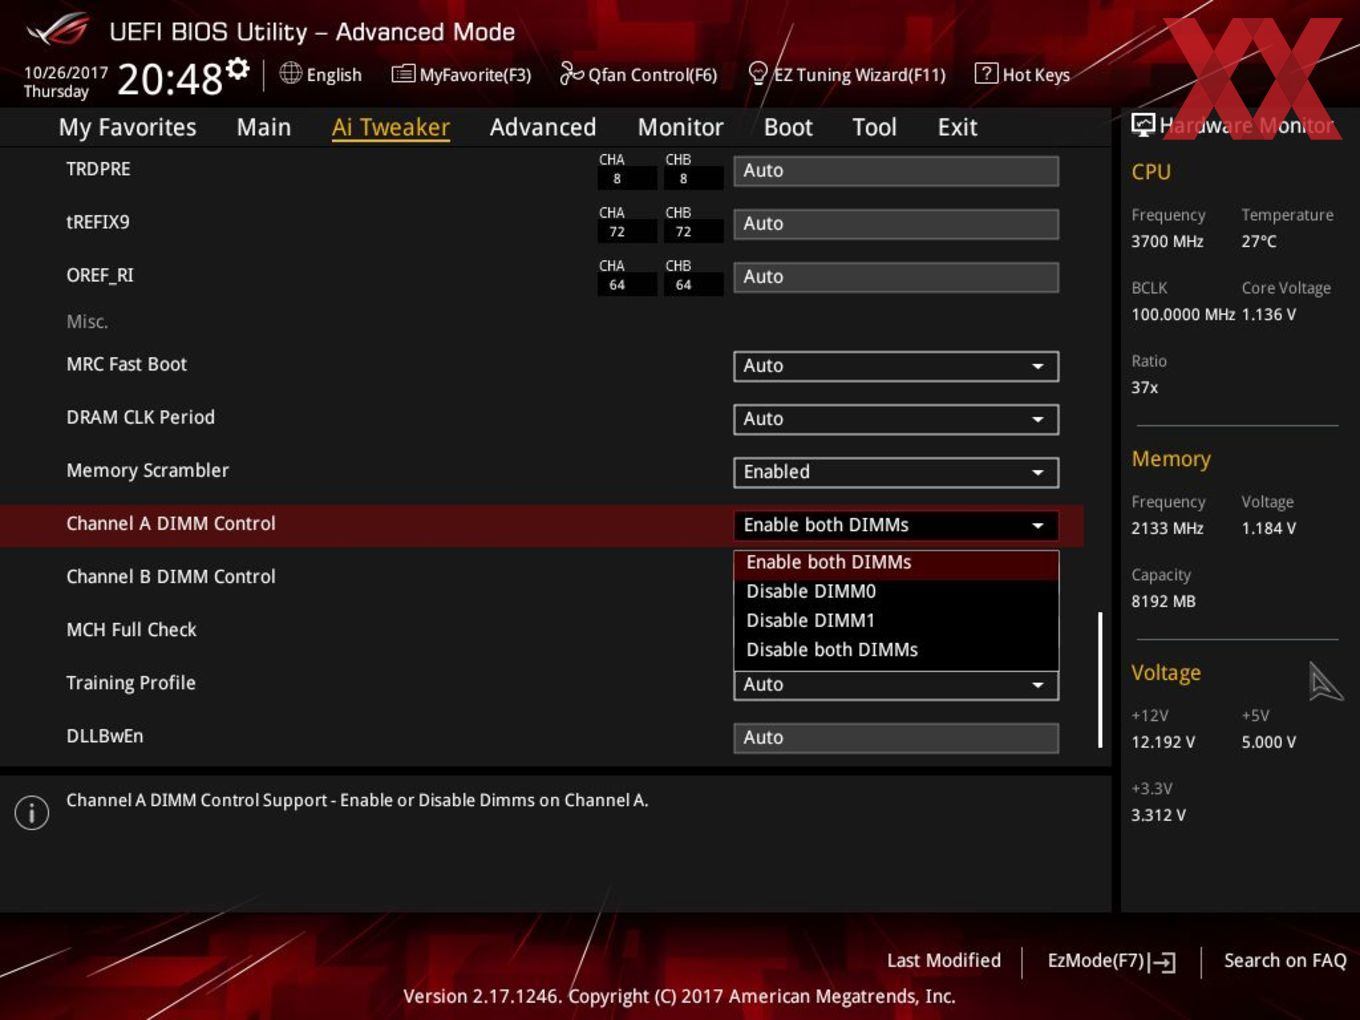This screenshot has height=1020, width=1360.
Task: Click the settings list scrollbar
Action: click(1100, 680)
